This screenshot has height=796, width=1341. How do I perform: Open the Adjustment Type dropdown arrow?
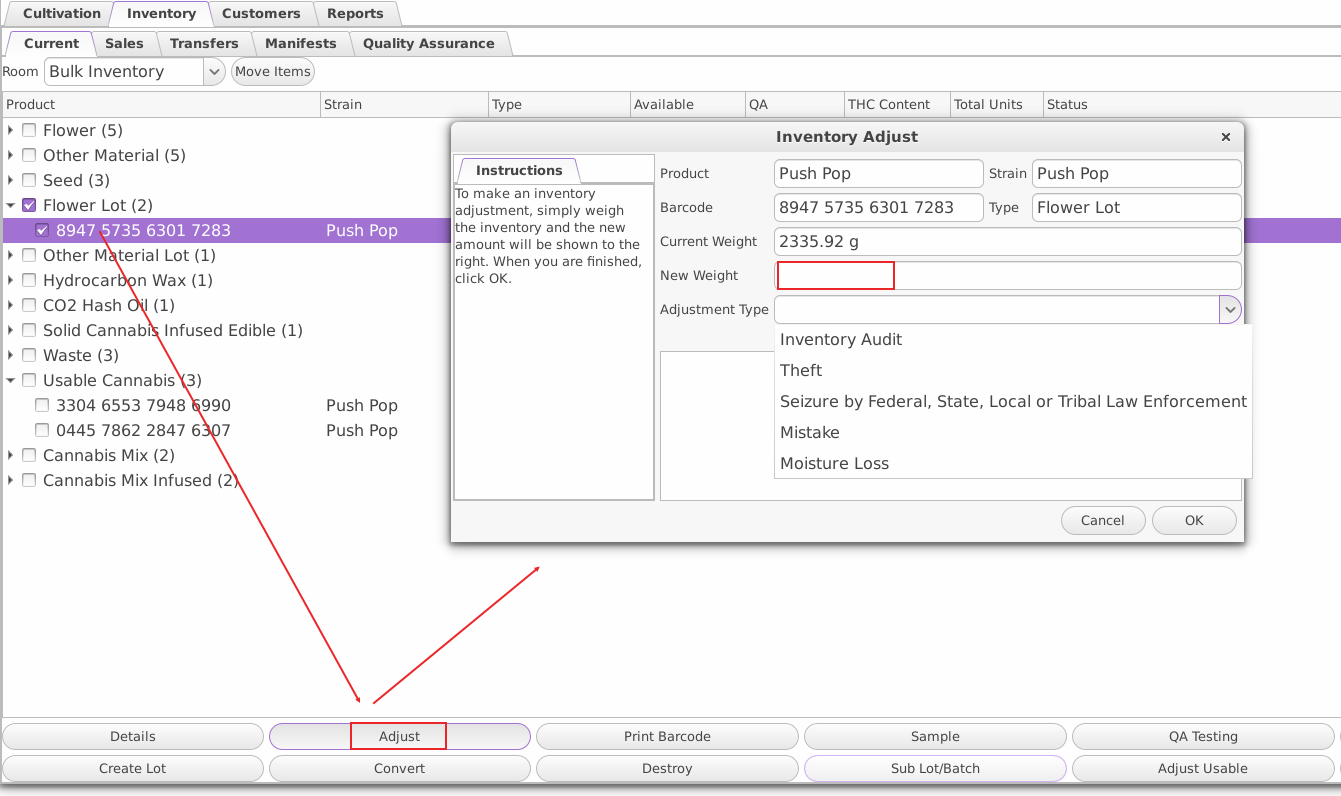click(x=1230, y=309)
